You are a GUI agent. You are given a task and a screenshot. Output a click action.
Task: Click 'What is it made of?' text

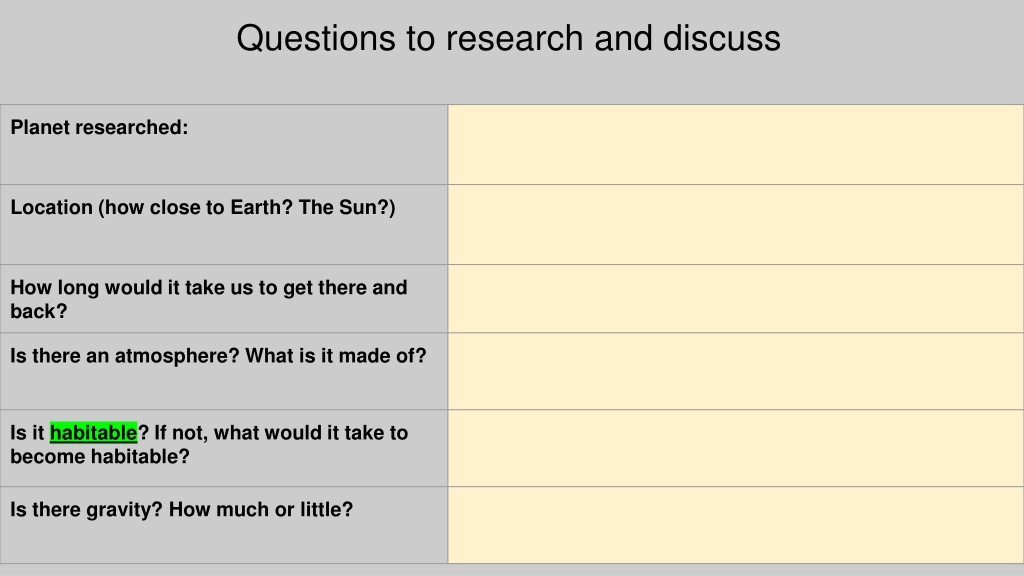tap(336, 356)
